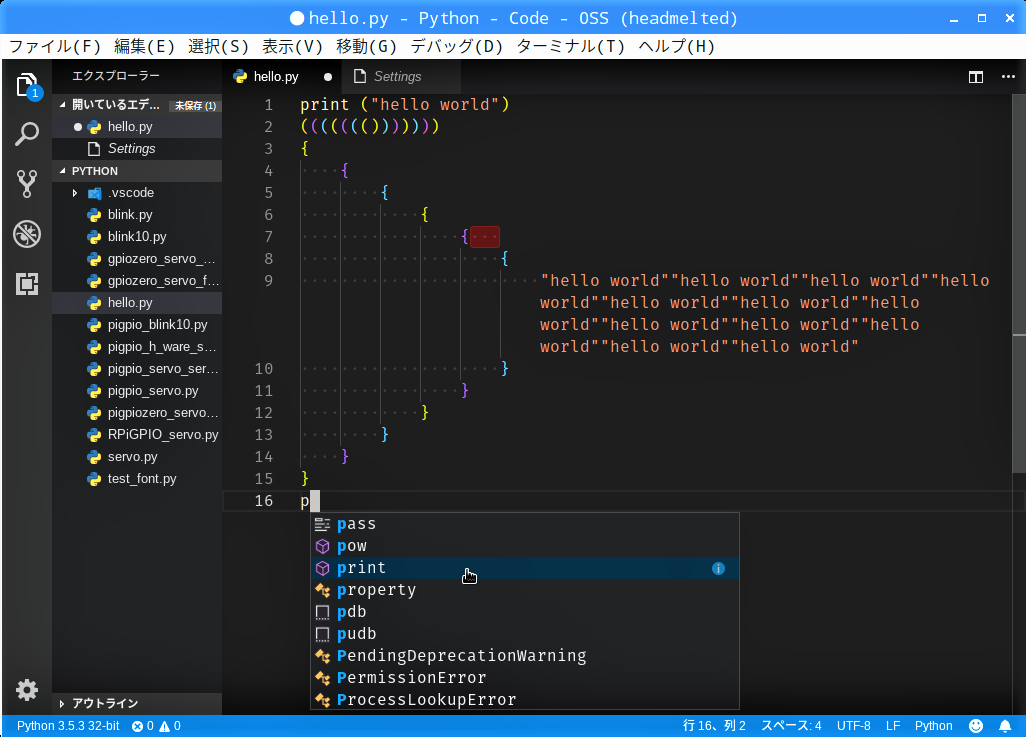Click the line and column indicator

click(714, 726)
